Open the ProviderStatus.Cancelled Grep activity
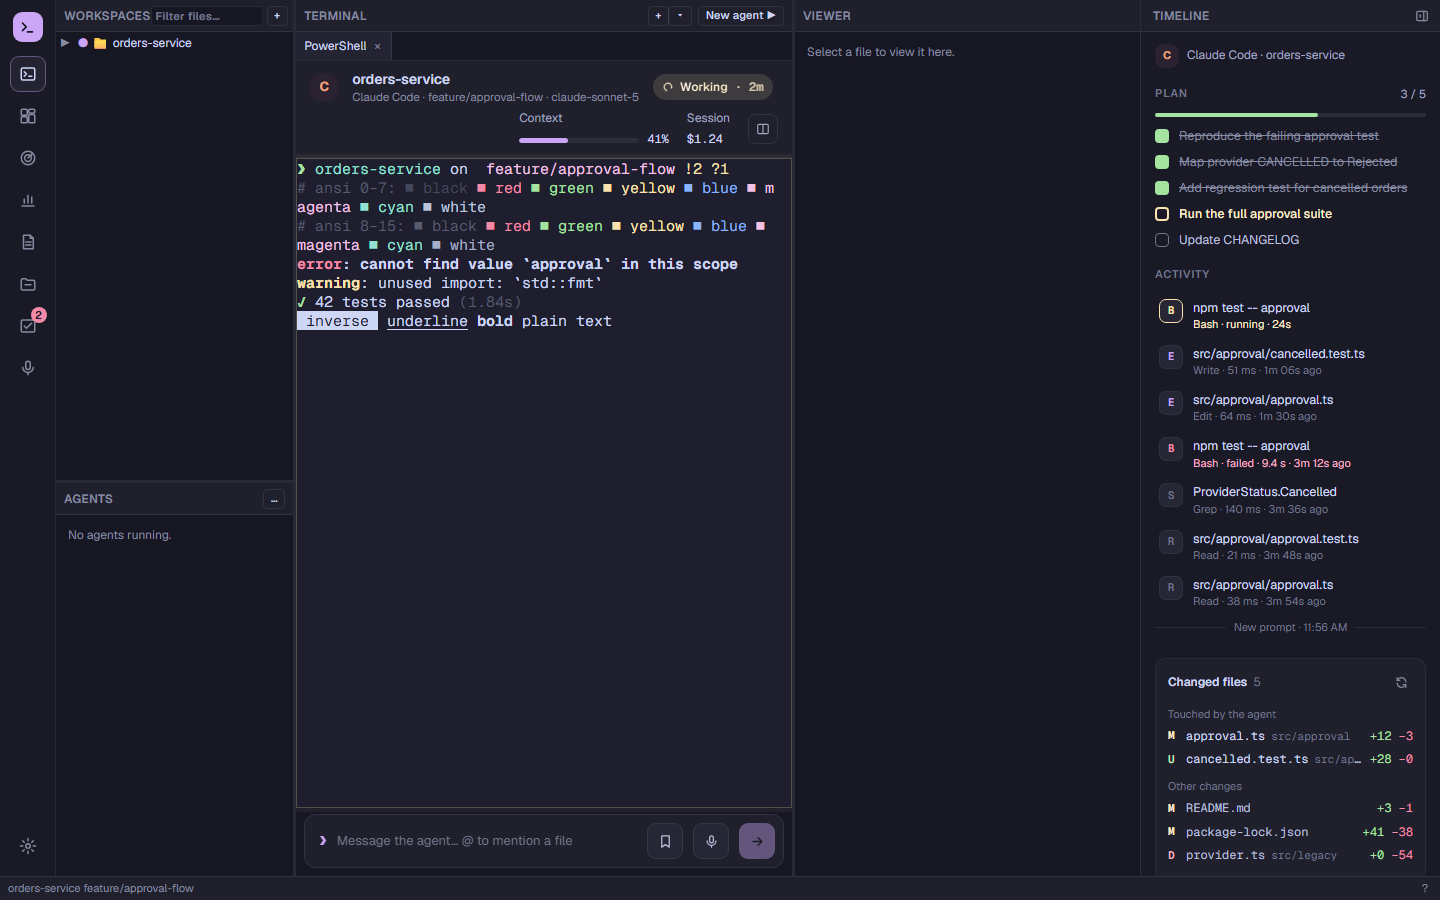 (1290, 500)
